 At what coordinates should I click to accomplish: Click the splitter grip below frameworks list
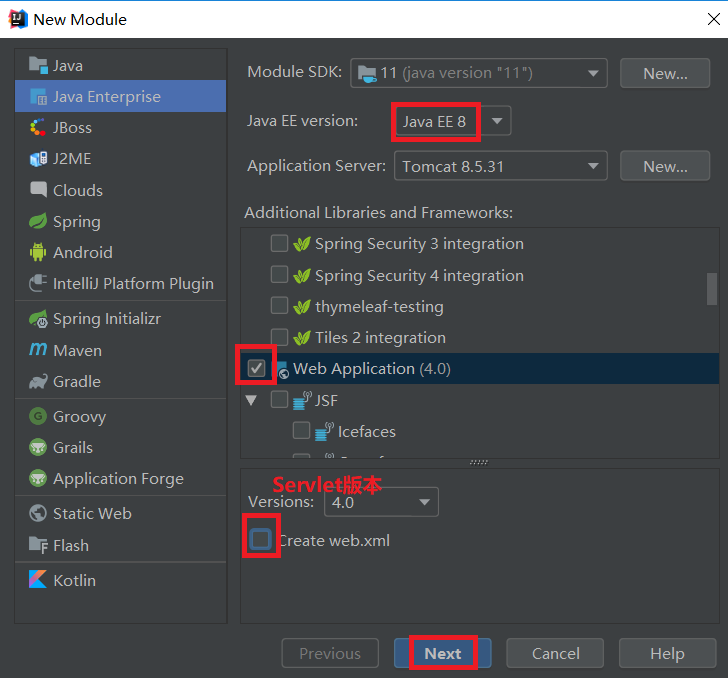point(479,463)
